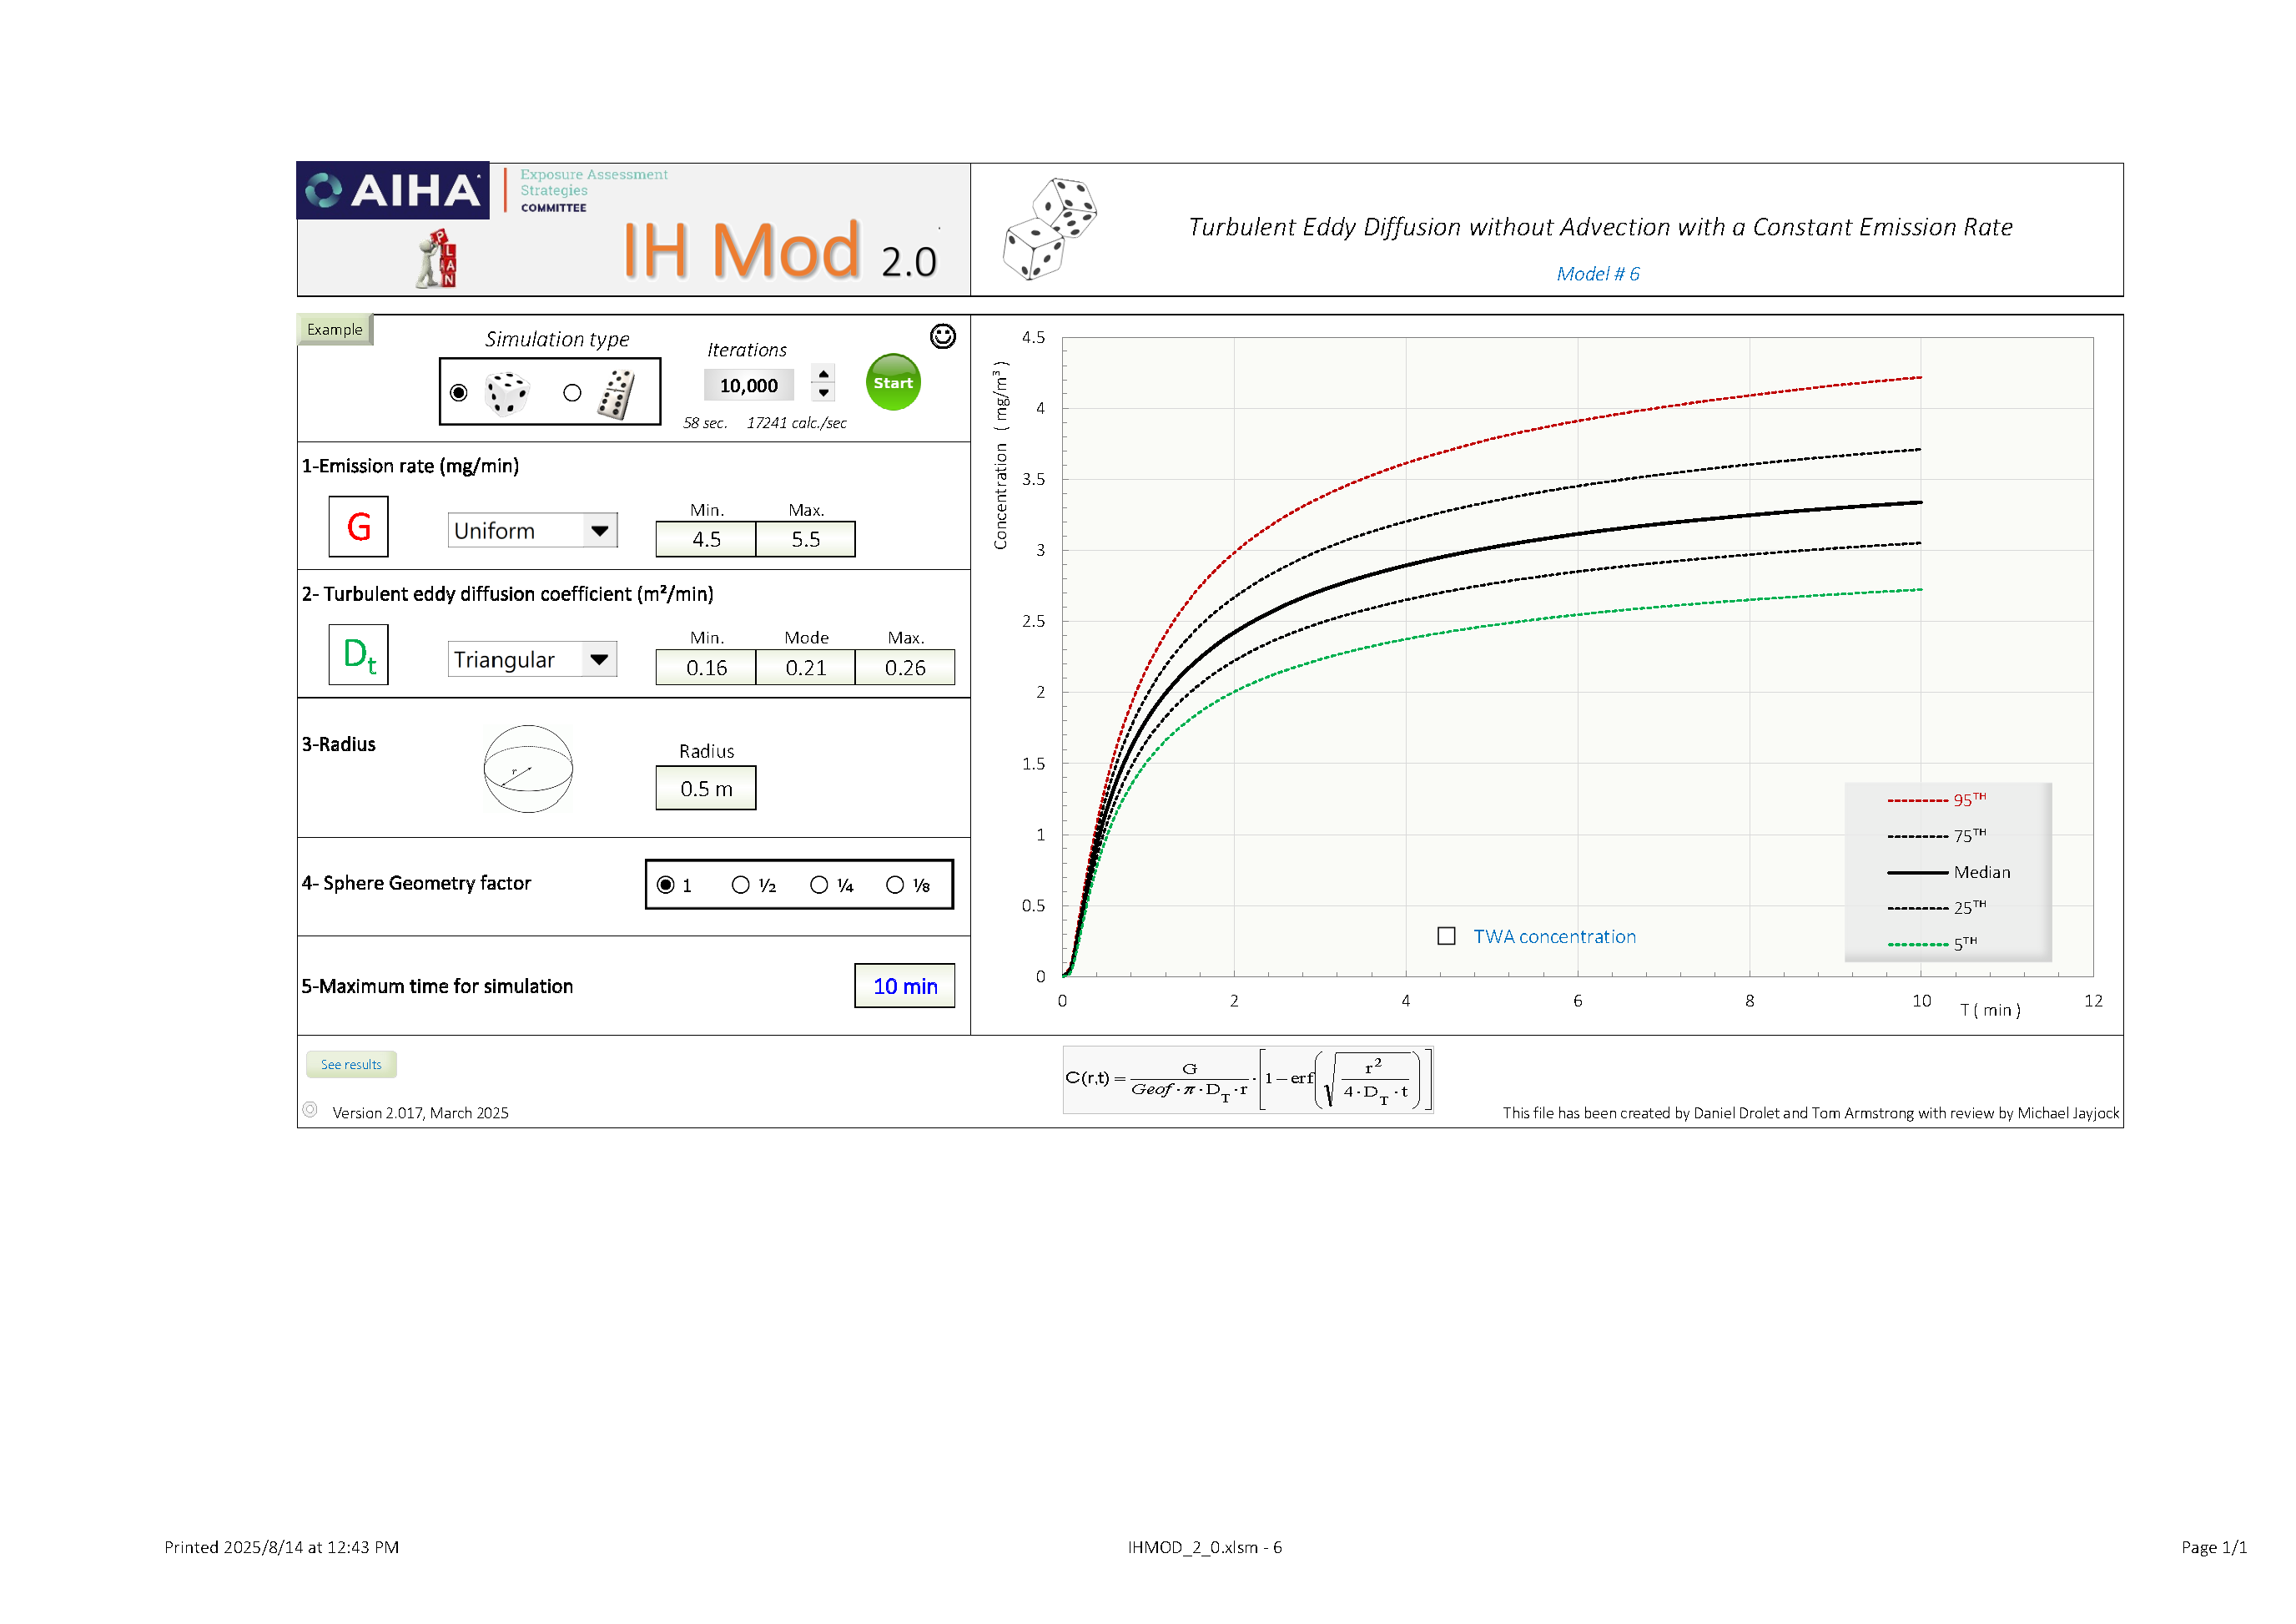The width and height of the screenshot is (2296, 1624).
Task: Select sphere geometry factor ½
Action: [x=741, y=885]
